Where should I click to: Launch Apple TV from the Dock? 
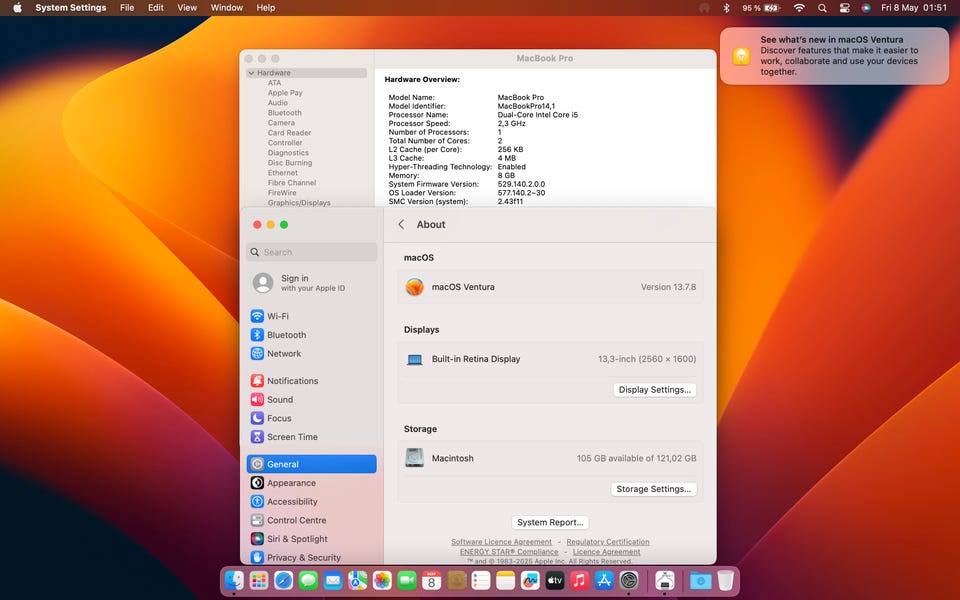(x=555, y=580)
